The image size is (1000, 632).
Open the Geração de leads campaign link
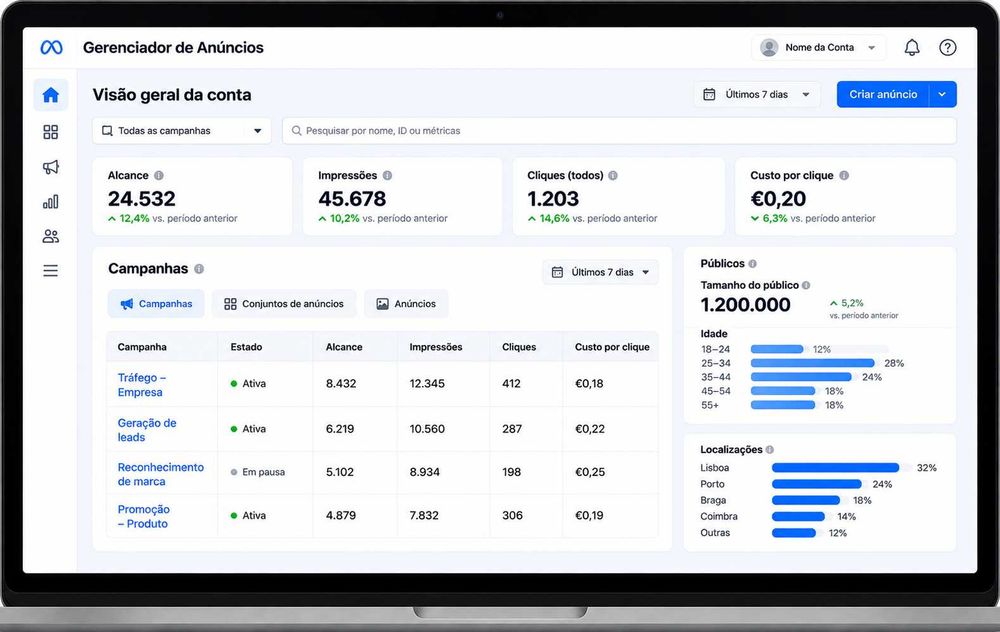[x=147, y=430]
